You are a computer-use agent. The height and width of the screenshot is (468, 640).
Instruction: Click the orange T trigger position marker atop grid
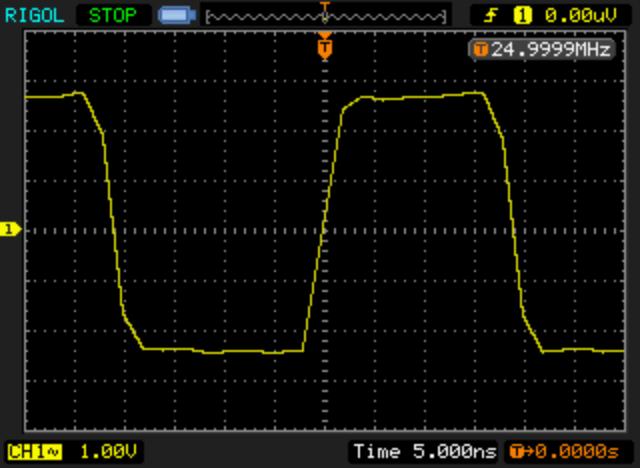pos(325,47)
